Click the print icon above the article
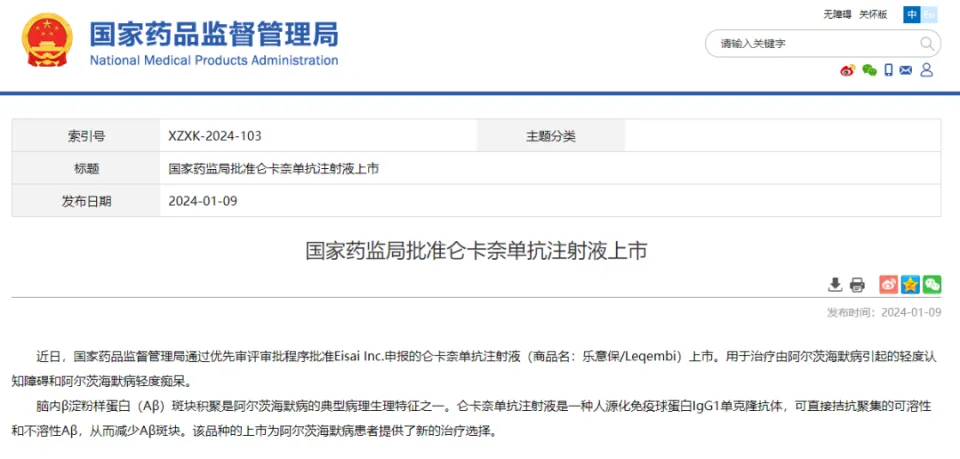This screenshot has height=459, width=960. 857,285
